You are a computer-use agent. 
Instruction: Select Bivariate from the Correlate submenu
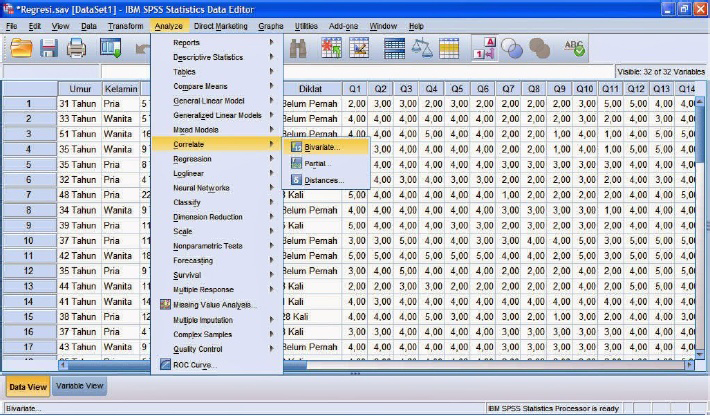coord(321,146)
